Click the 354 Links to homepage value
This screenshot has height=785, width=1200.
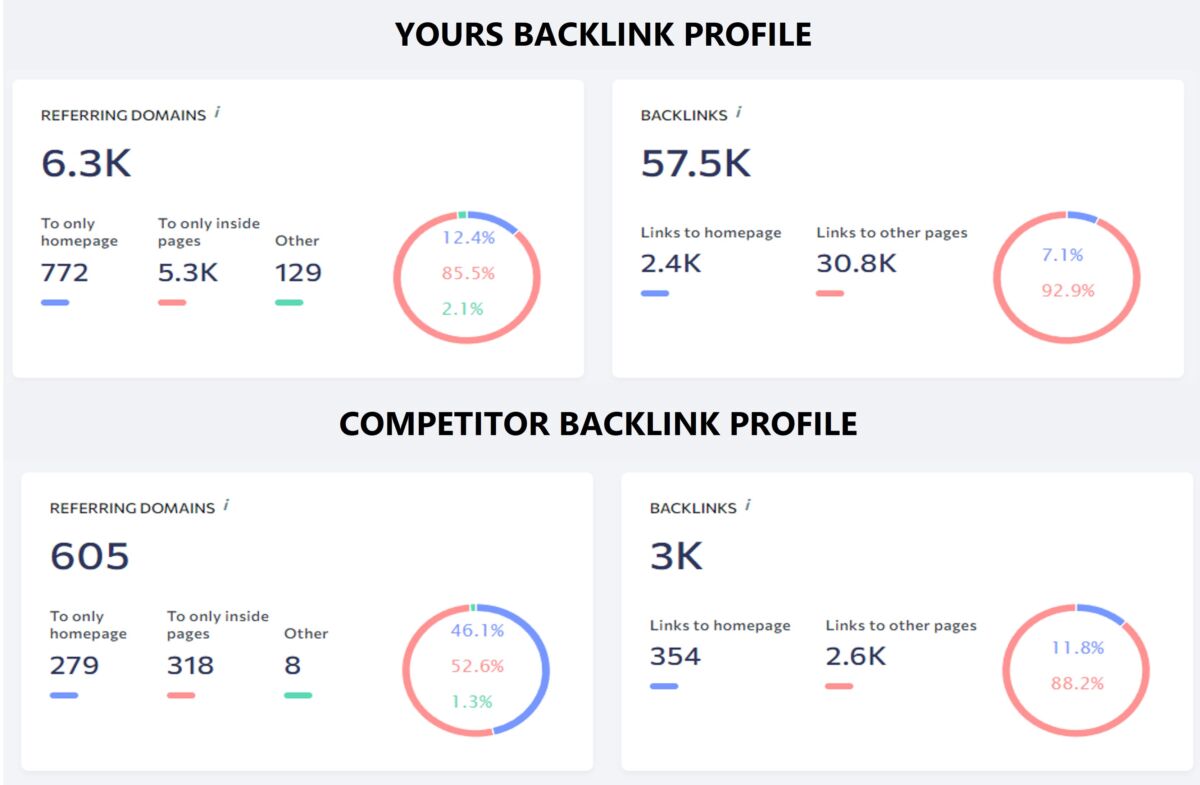675,656
